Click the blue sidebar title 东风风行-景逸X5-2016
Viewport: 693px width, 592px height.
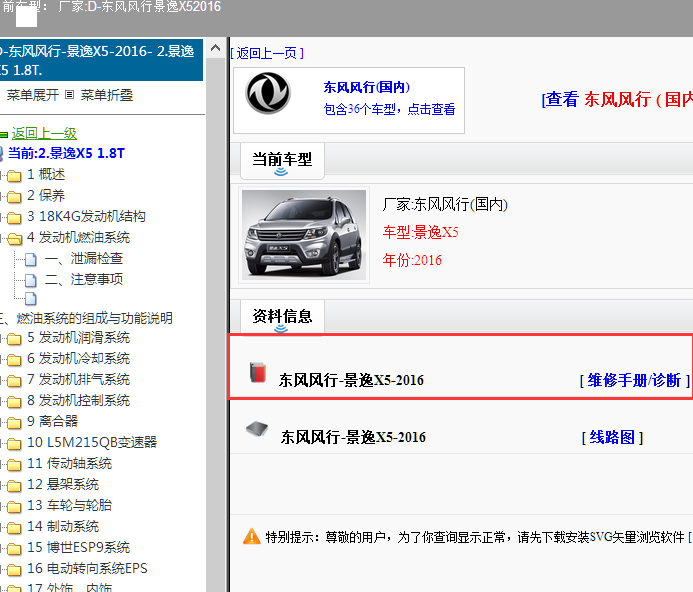101,60
